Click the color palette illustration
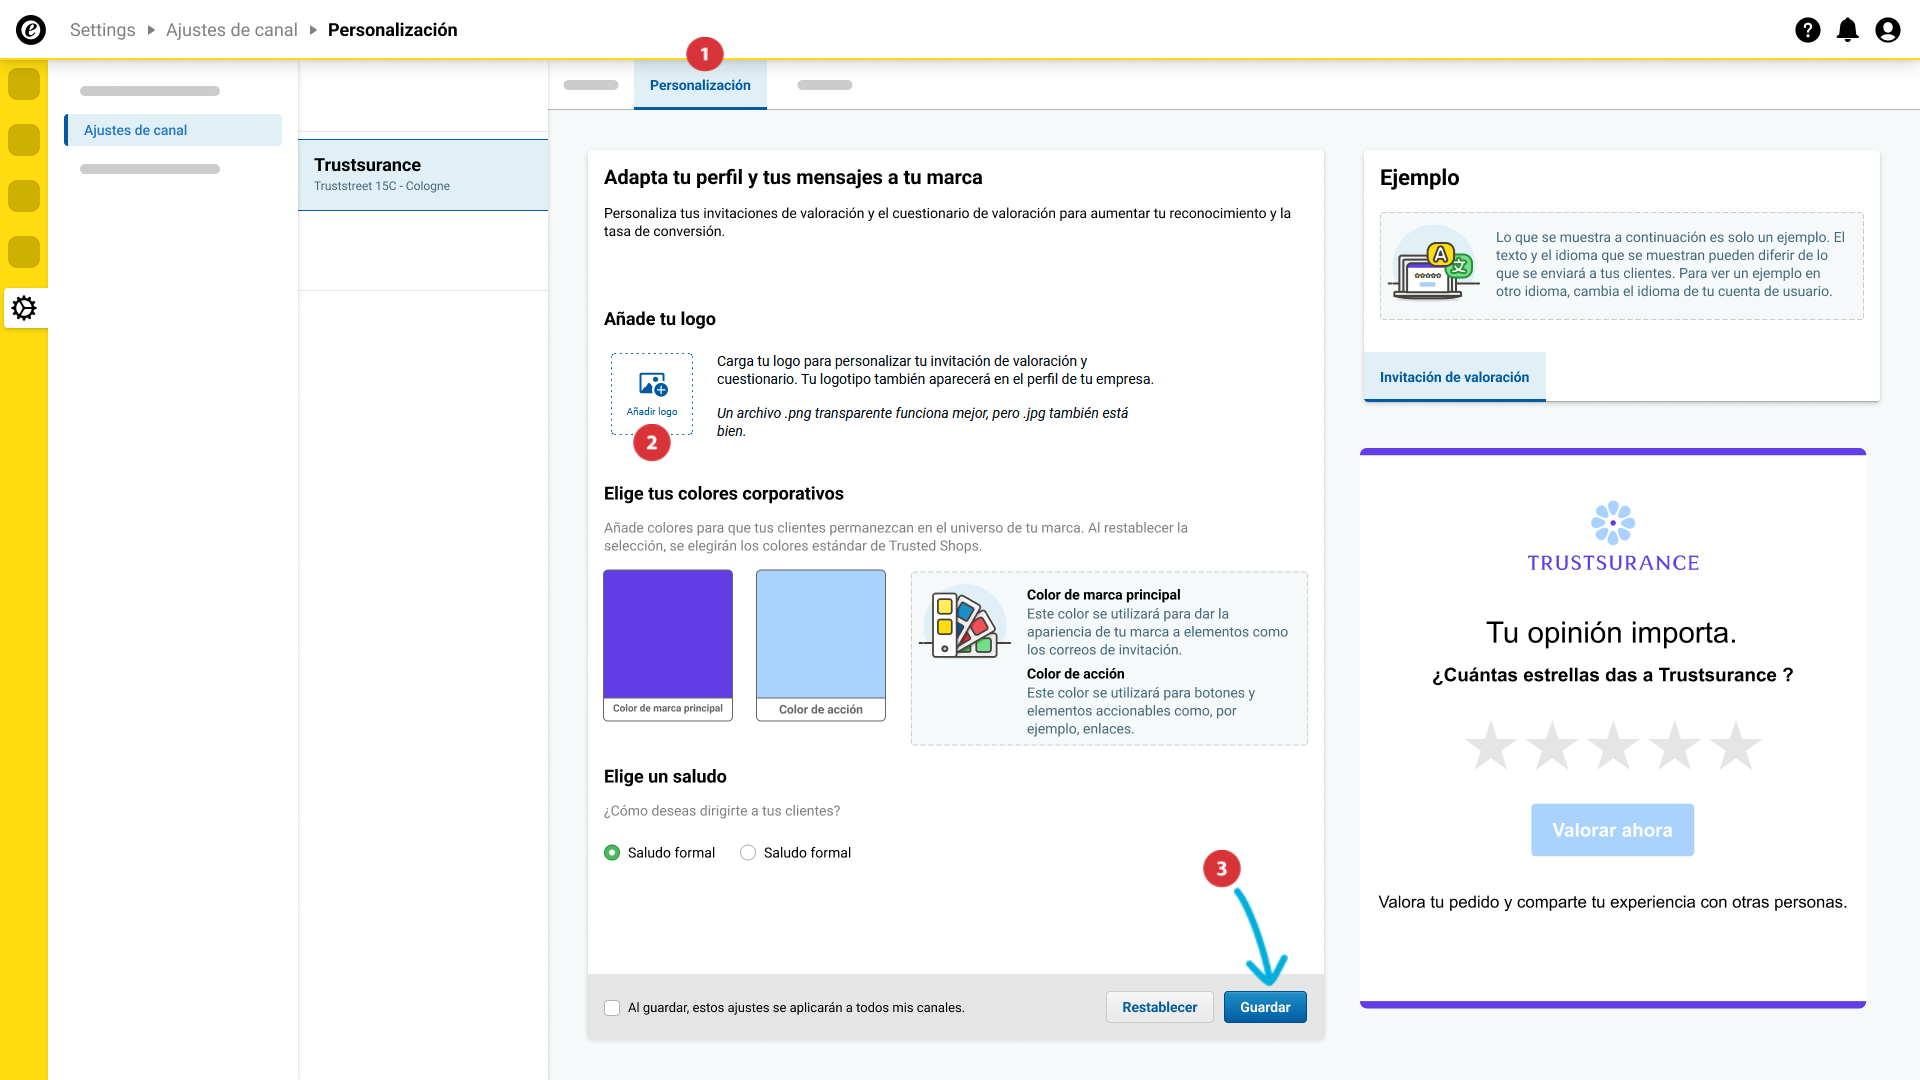The width and height of the screenshot is (1920, 1080). tap(964, 622)
